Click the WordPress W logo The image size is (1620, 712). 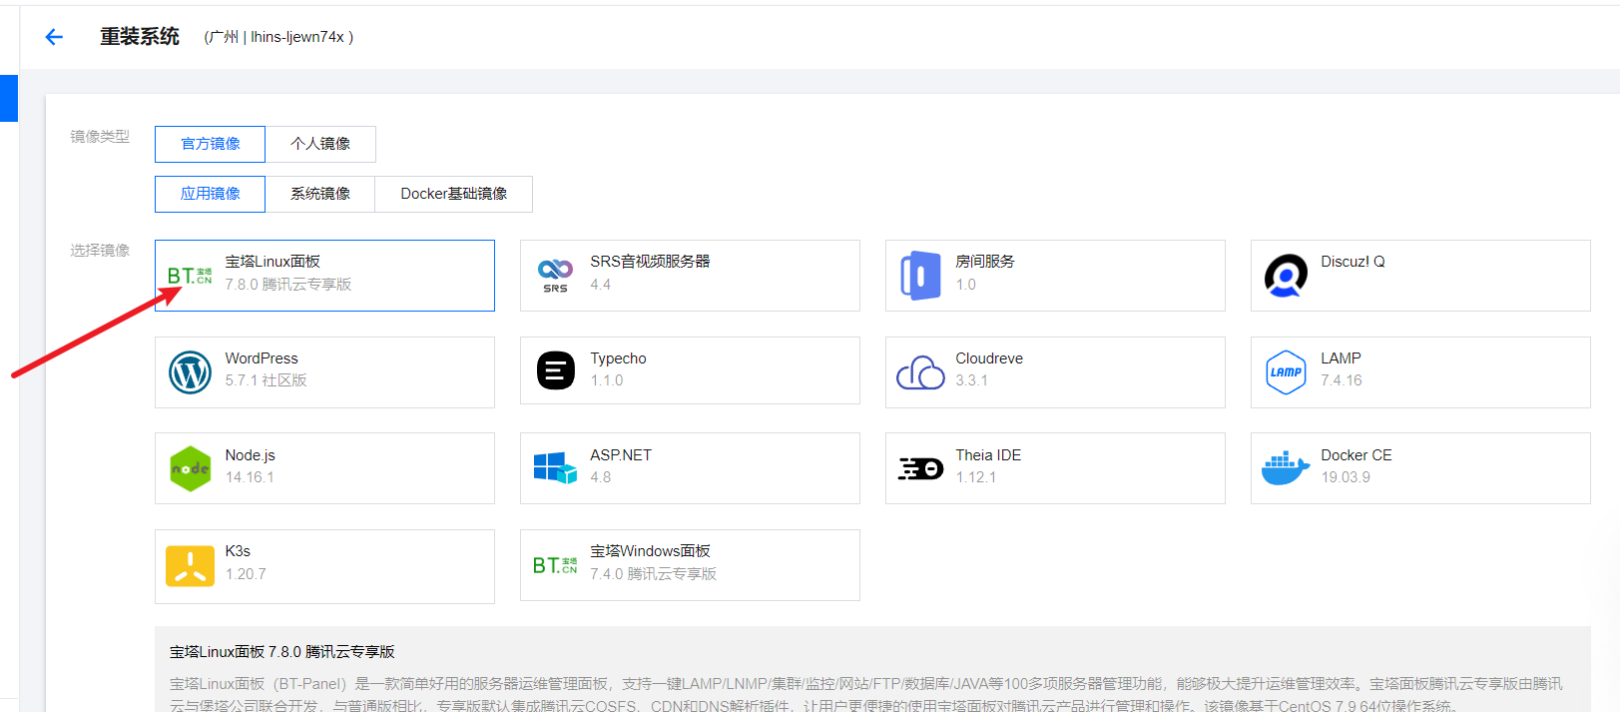tap(190, 372)
